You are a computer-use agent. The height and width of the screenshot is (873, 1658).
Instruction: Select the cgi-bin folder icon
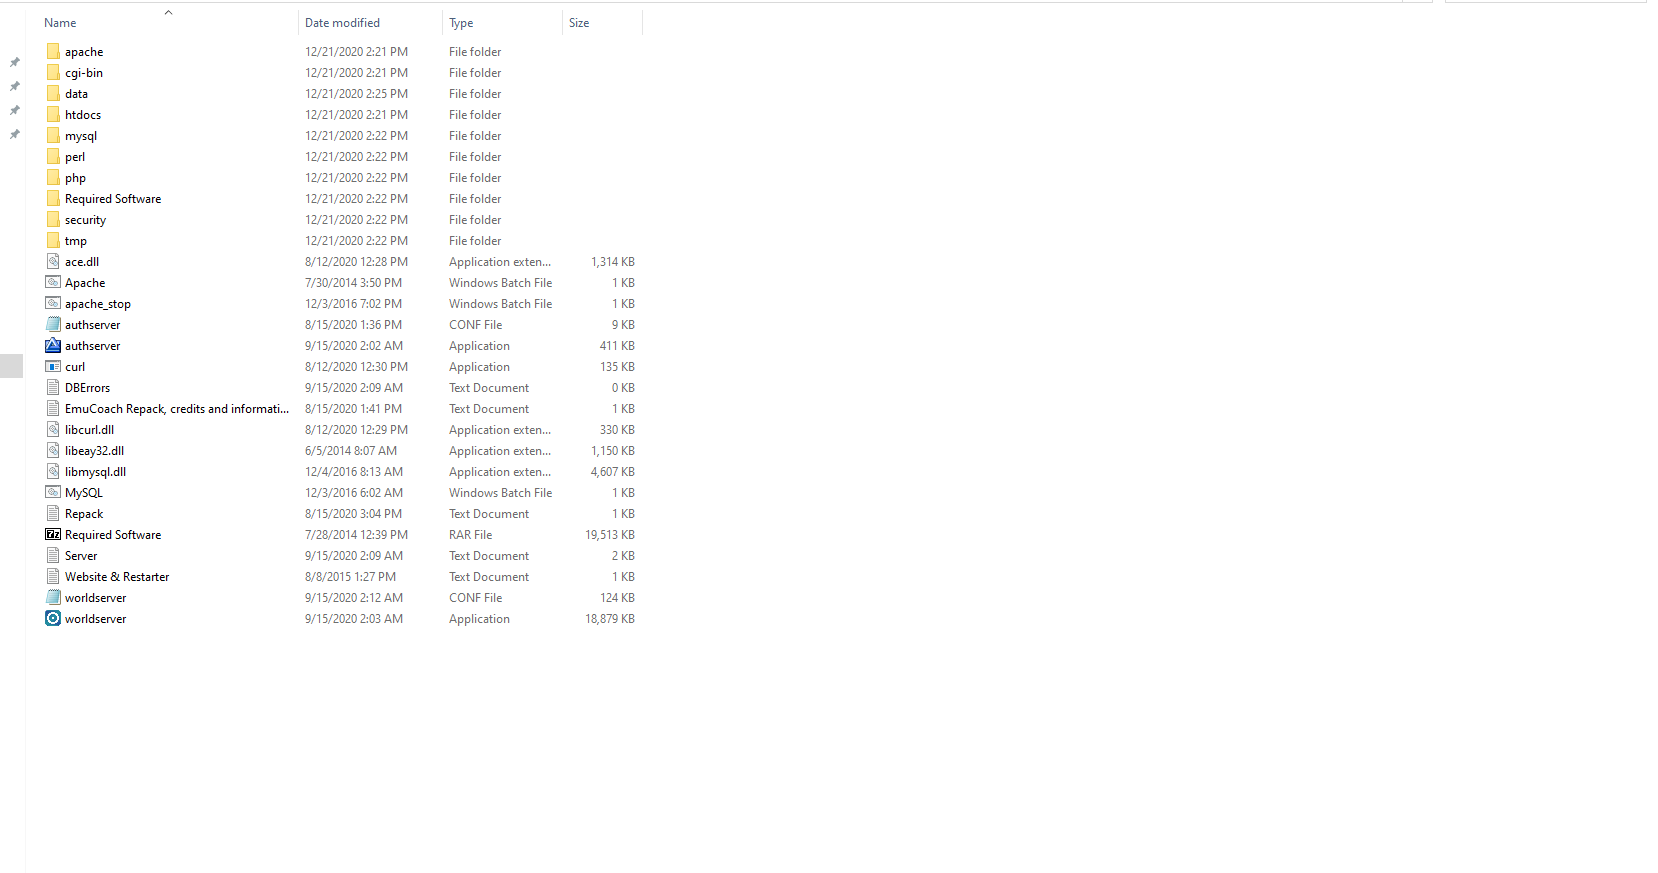coord(53,72)
